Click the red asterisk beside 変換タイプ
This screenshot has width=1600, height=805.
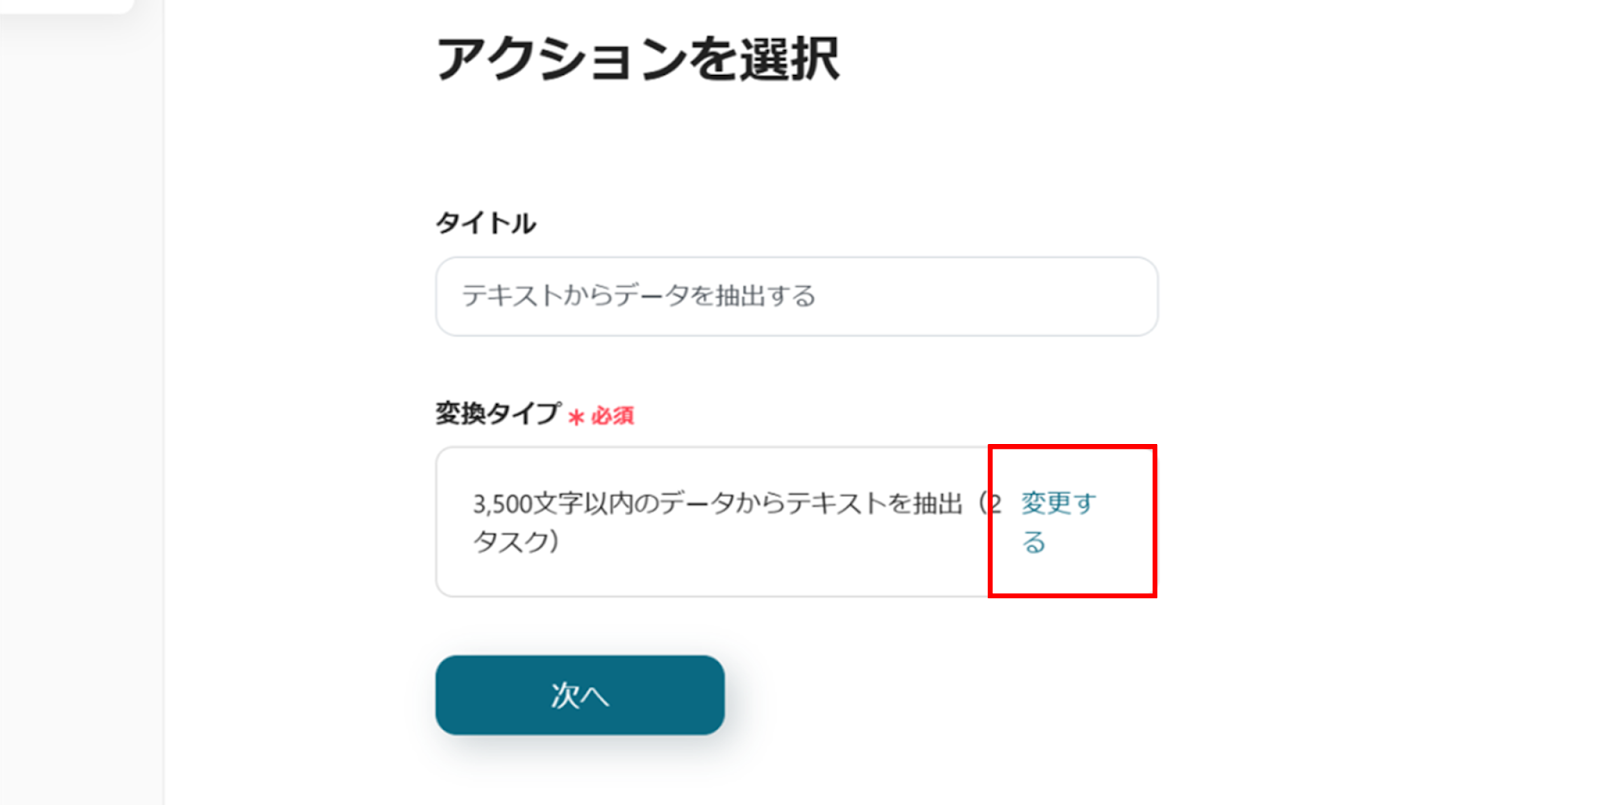tap(576, 417)
